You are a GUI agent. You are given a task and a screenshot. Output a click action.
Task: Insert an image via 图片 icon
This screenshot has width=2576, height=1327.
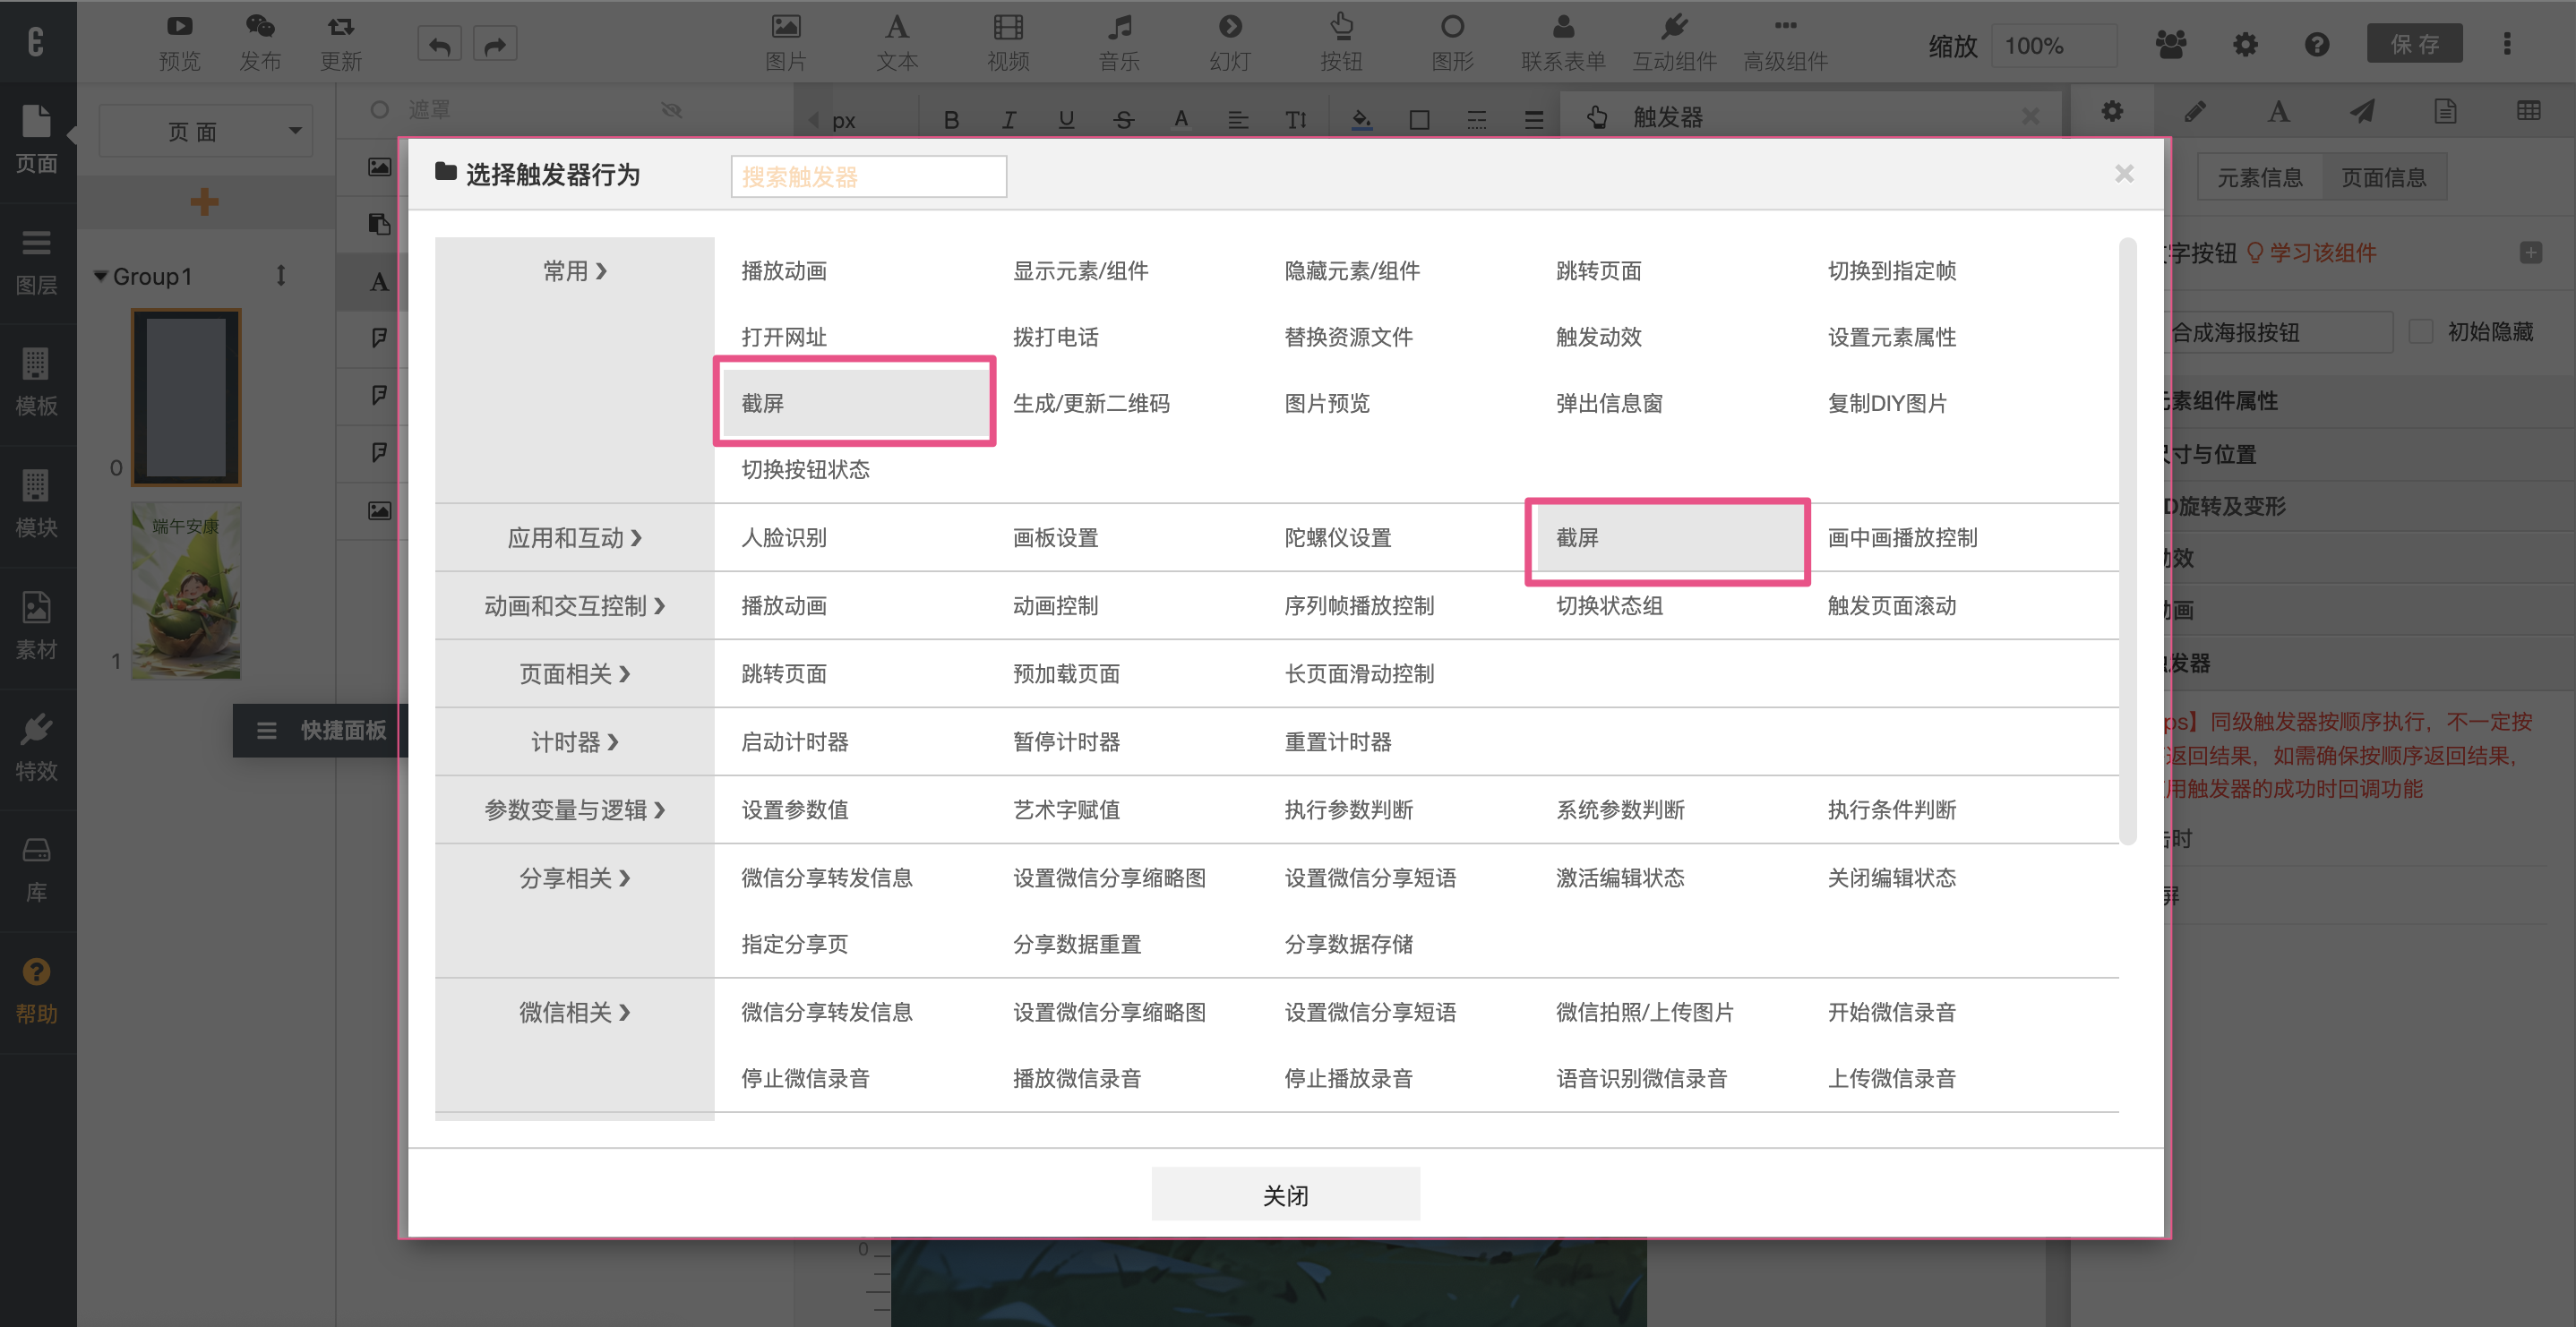click(x=786, y=27)
